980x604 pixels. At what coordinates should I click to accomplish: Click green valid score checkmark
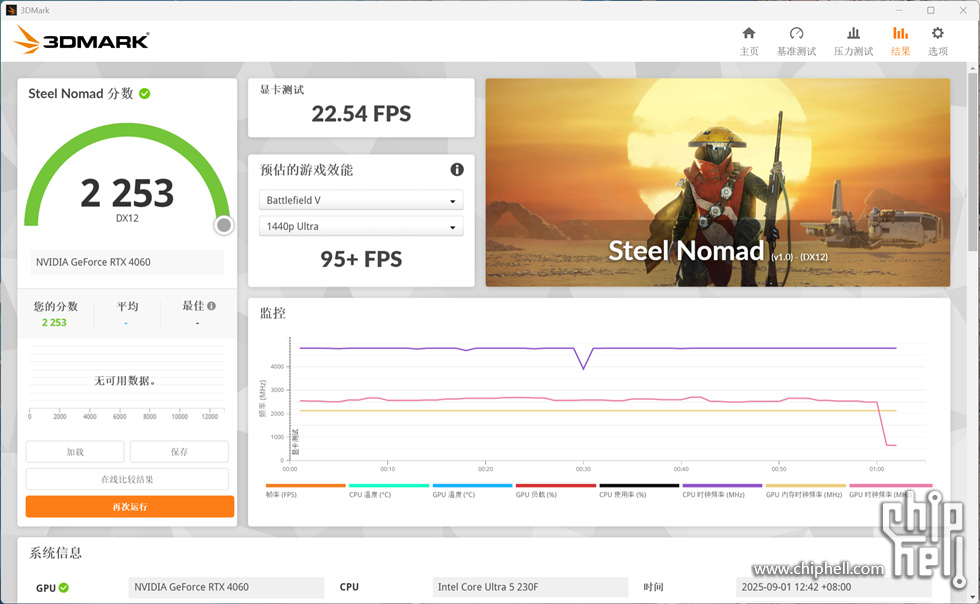pos(144,94)
